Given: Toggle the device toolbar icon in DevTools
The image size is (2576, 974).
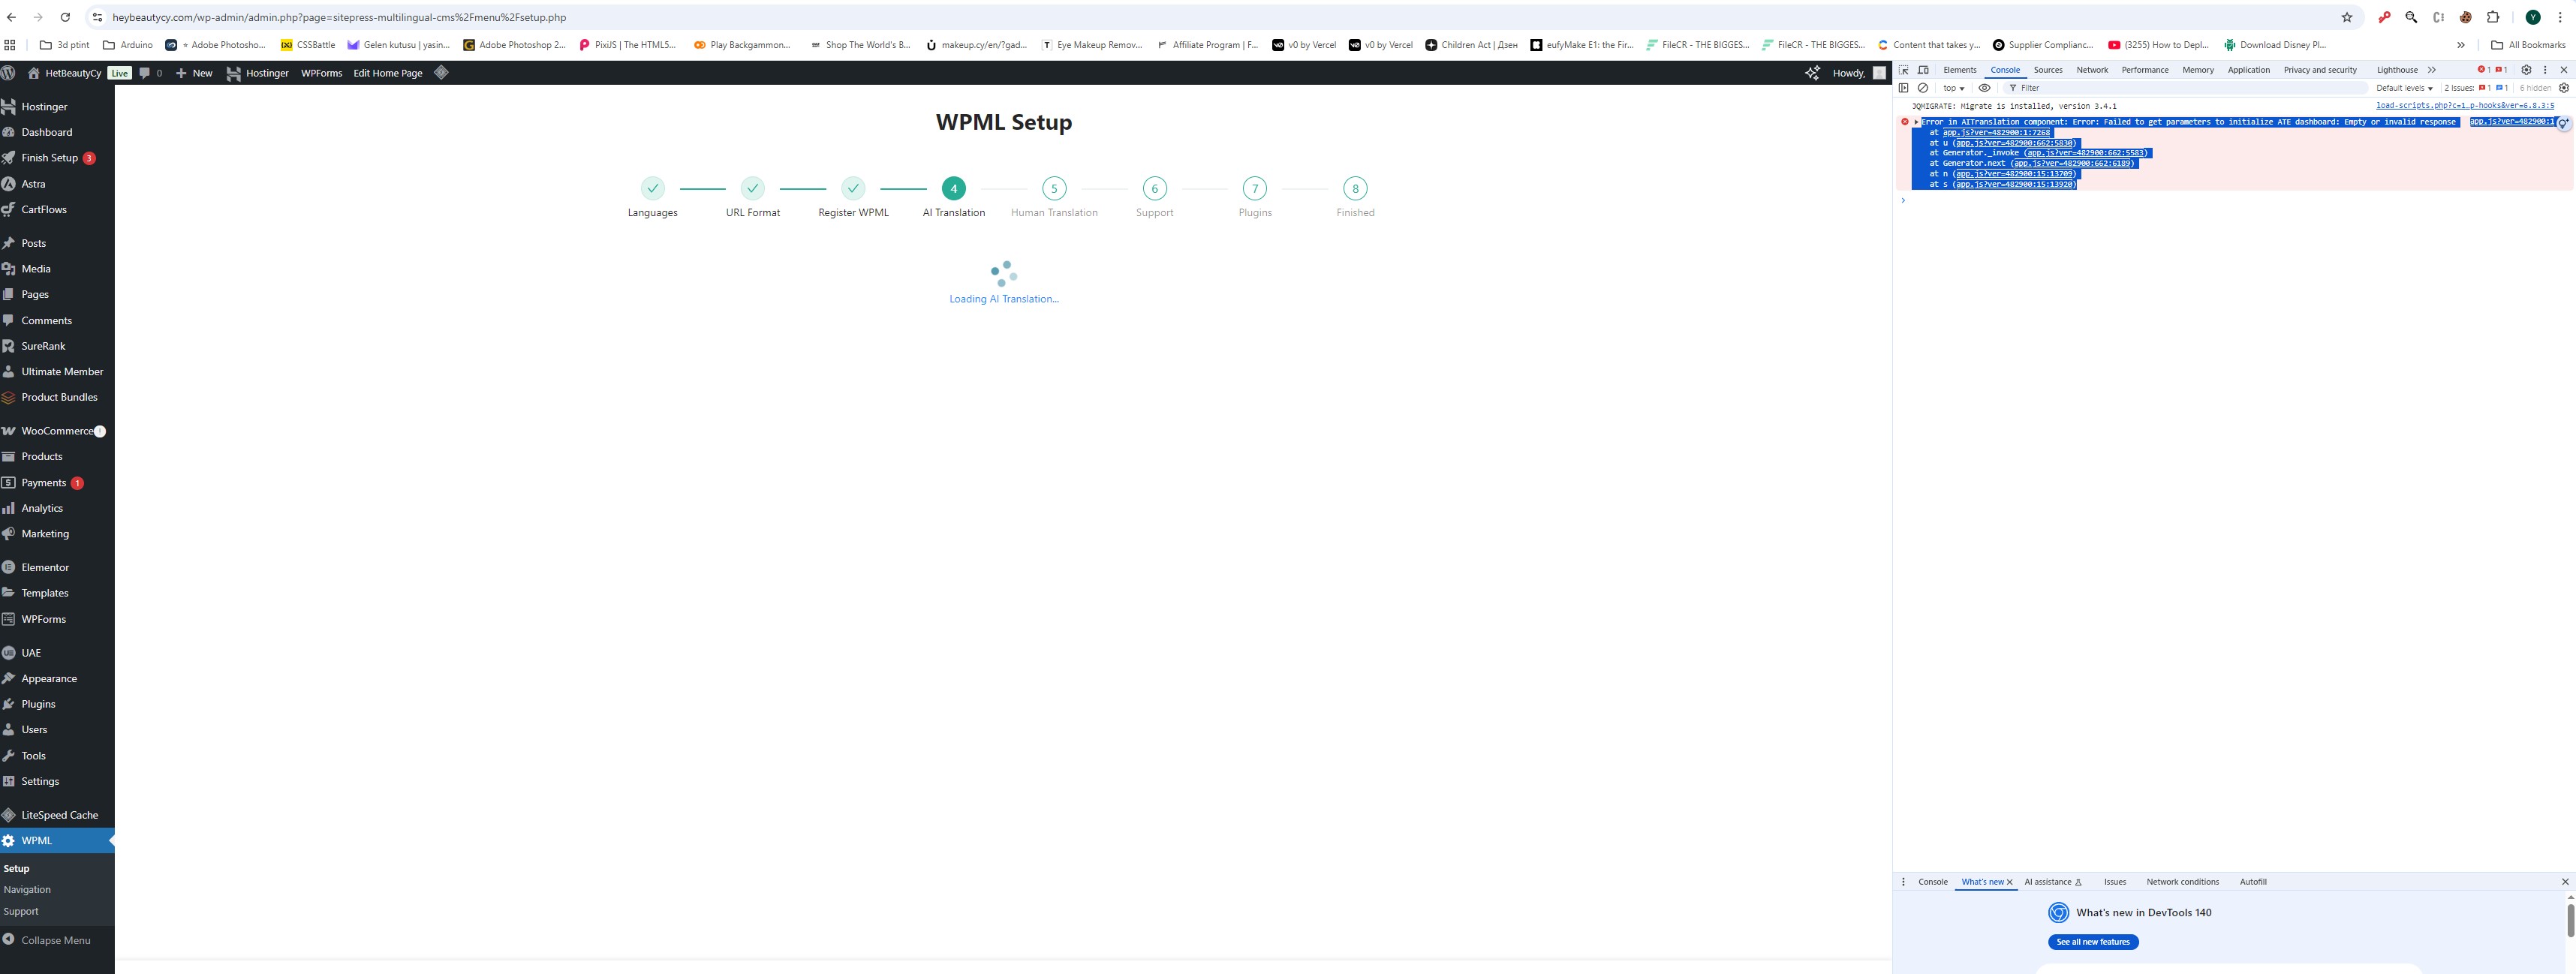Looking at the screenshot, I should pyautogui.click(x=1923, y=70).
